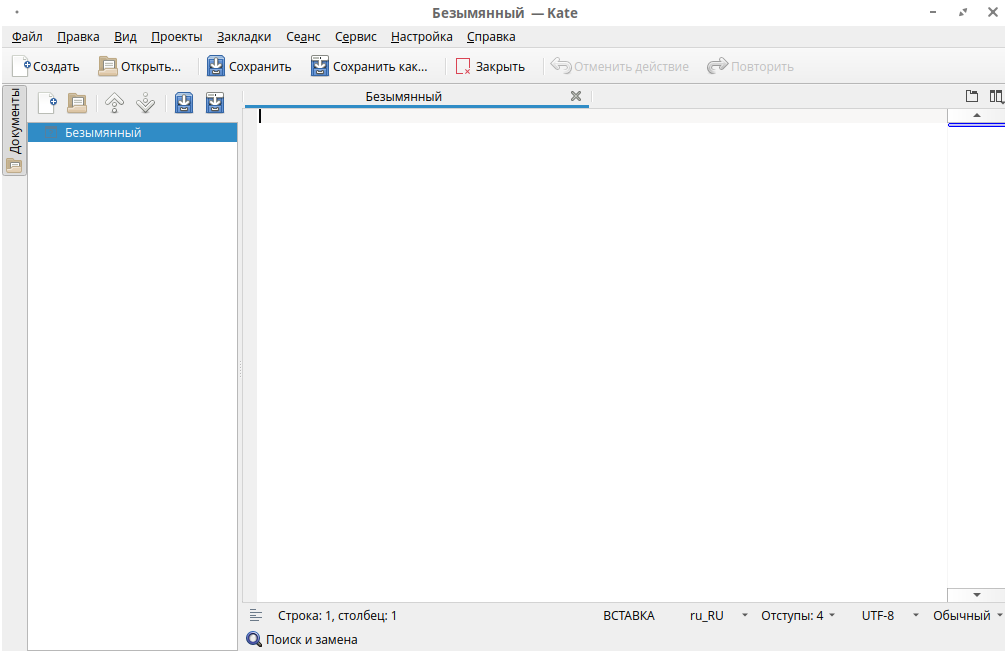Screen dimensions: 1005x652
Task: Select Безымянный in the documents list
Action: [103, 132]
